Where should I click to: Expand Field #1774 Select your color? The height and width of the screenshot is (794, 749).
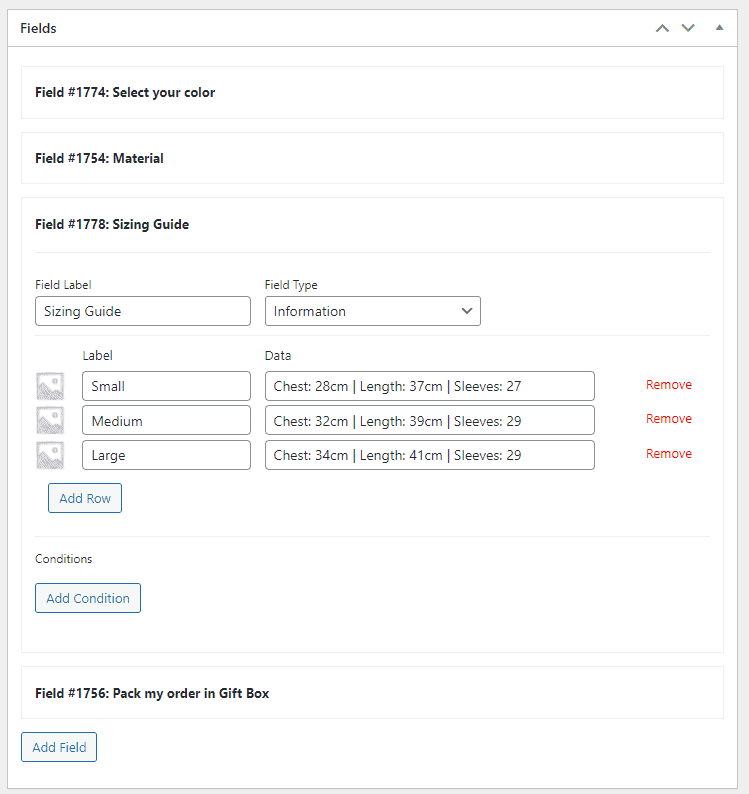click(372, 93)
